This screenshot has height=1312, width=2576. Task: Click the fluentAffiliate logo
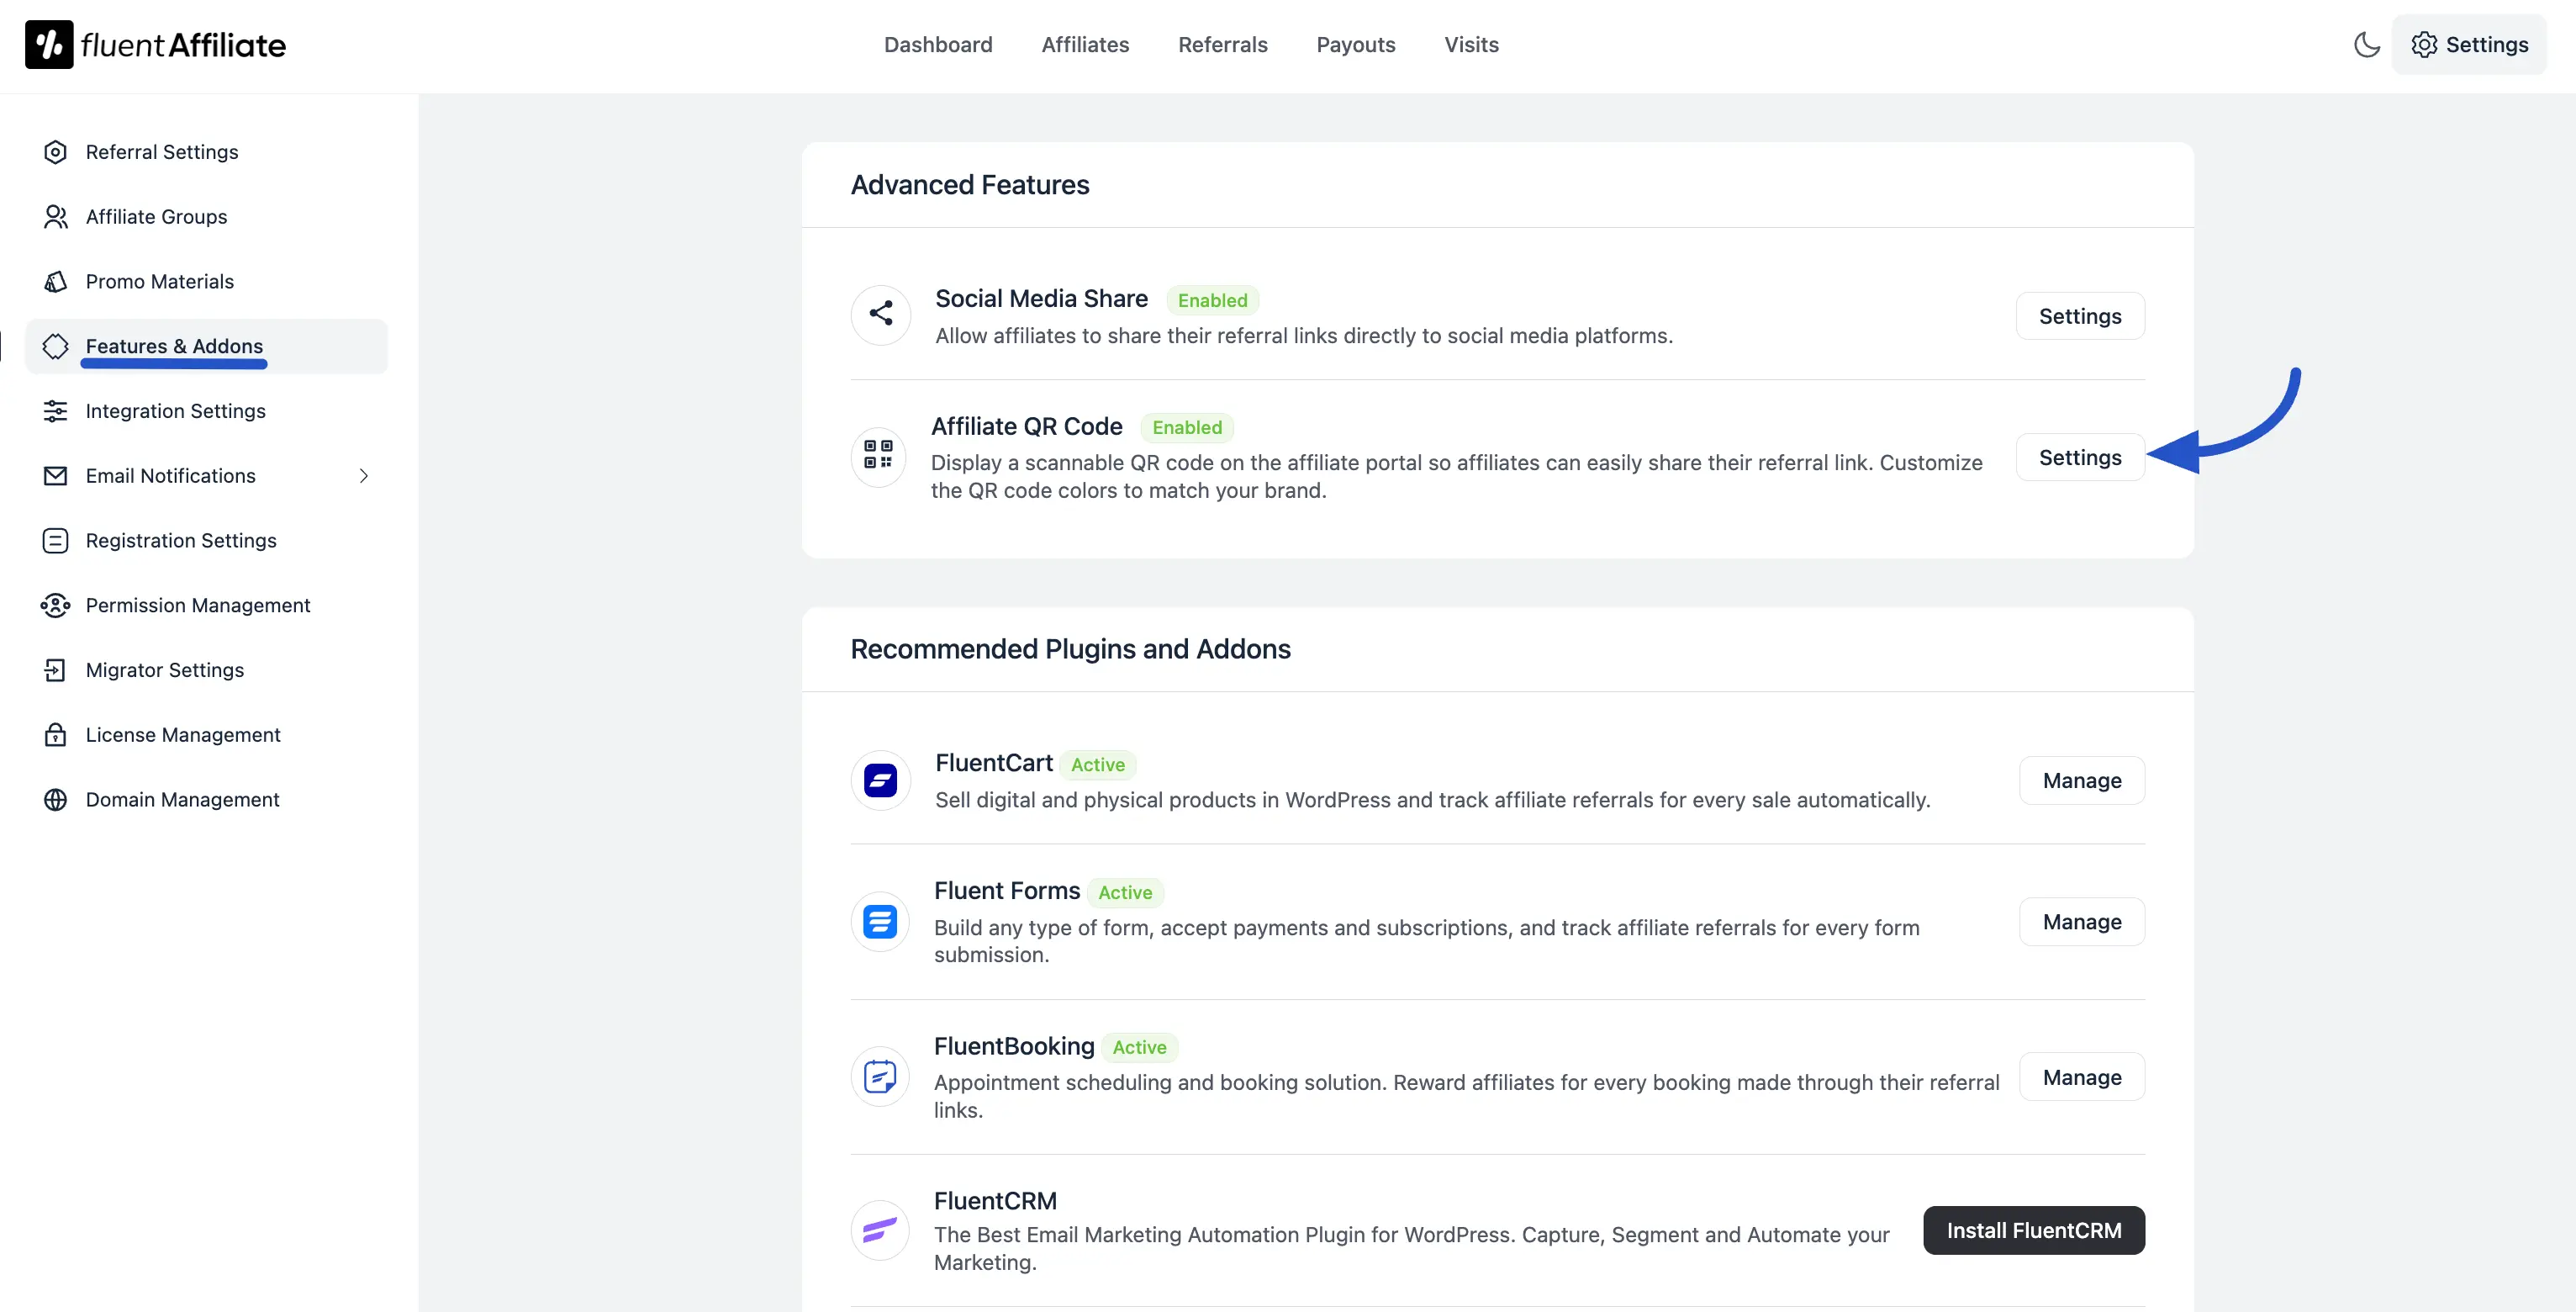pos(156,45)
